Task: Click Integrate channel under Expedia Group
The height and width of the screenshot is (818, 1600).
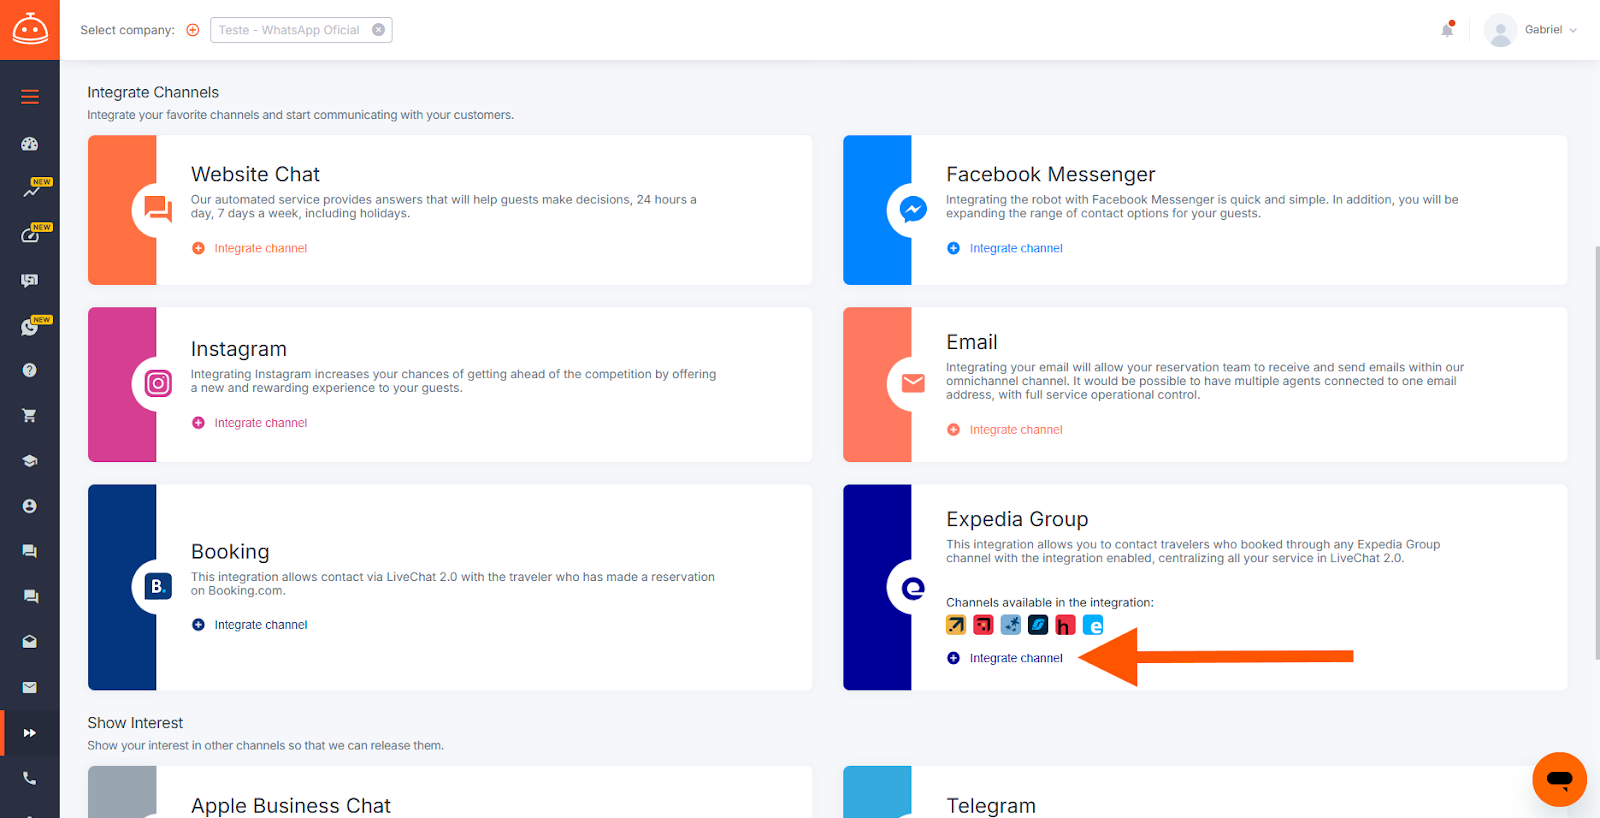Action: (1005, 658)
